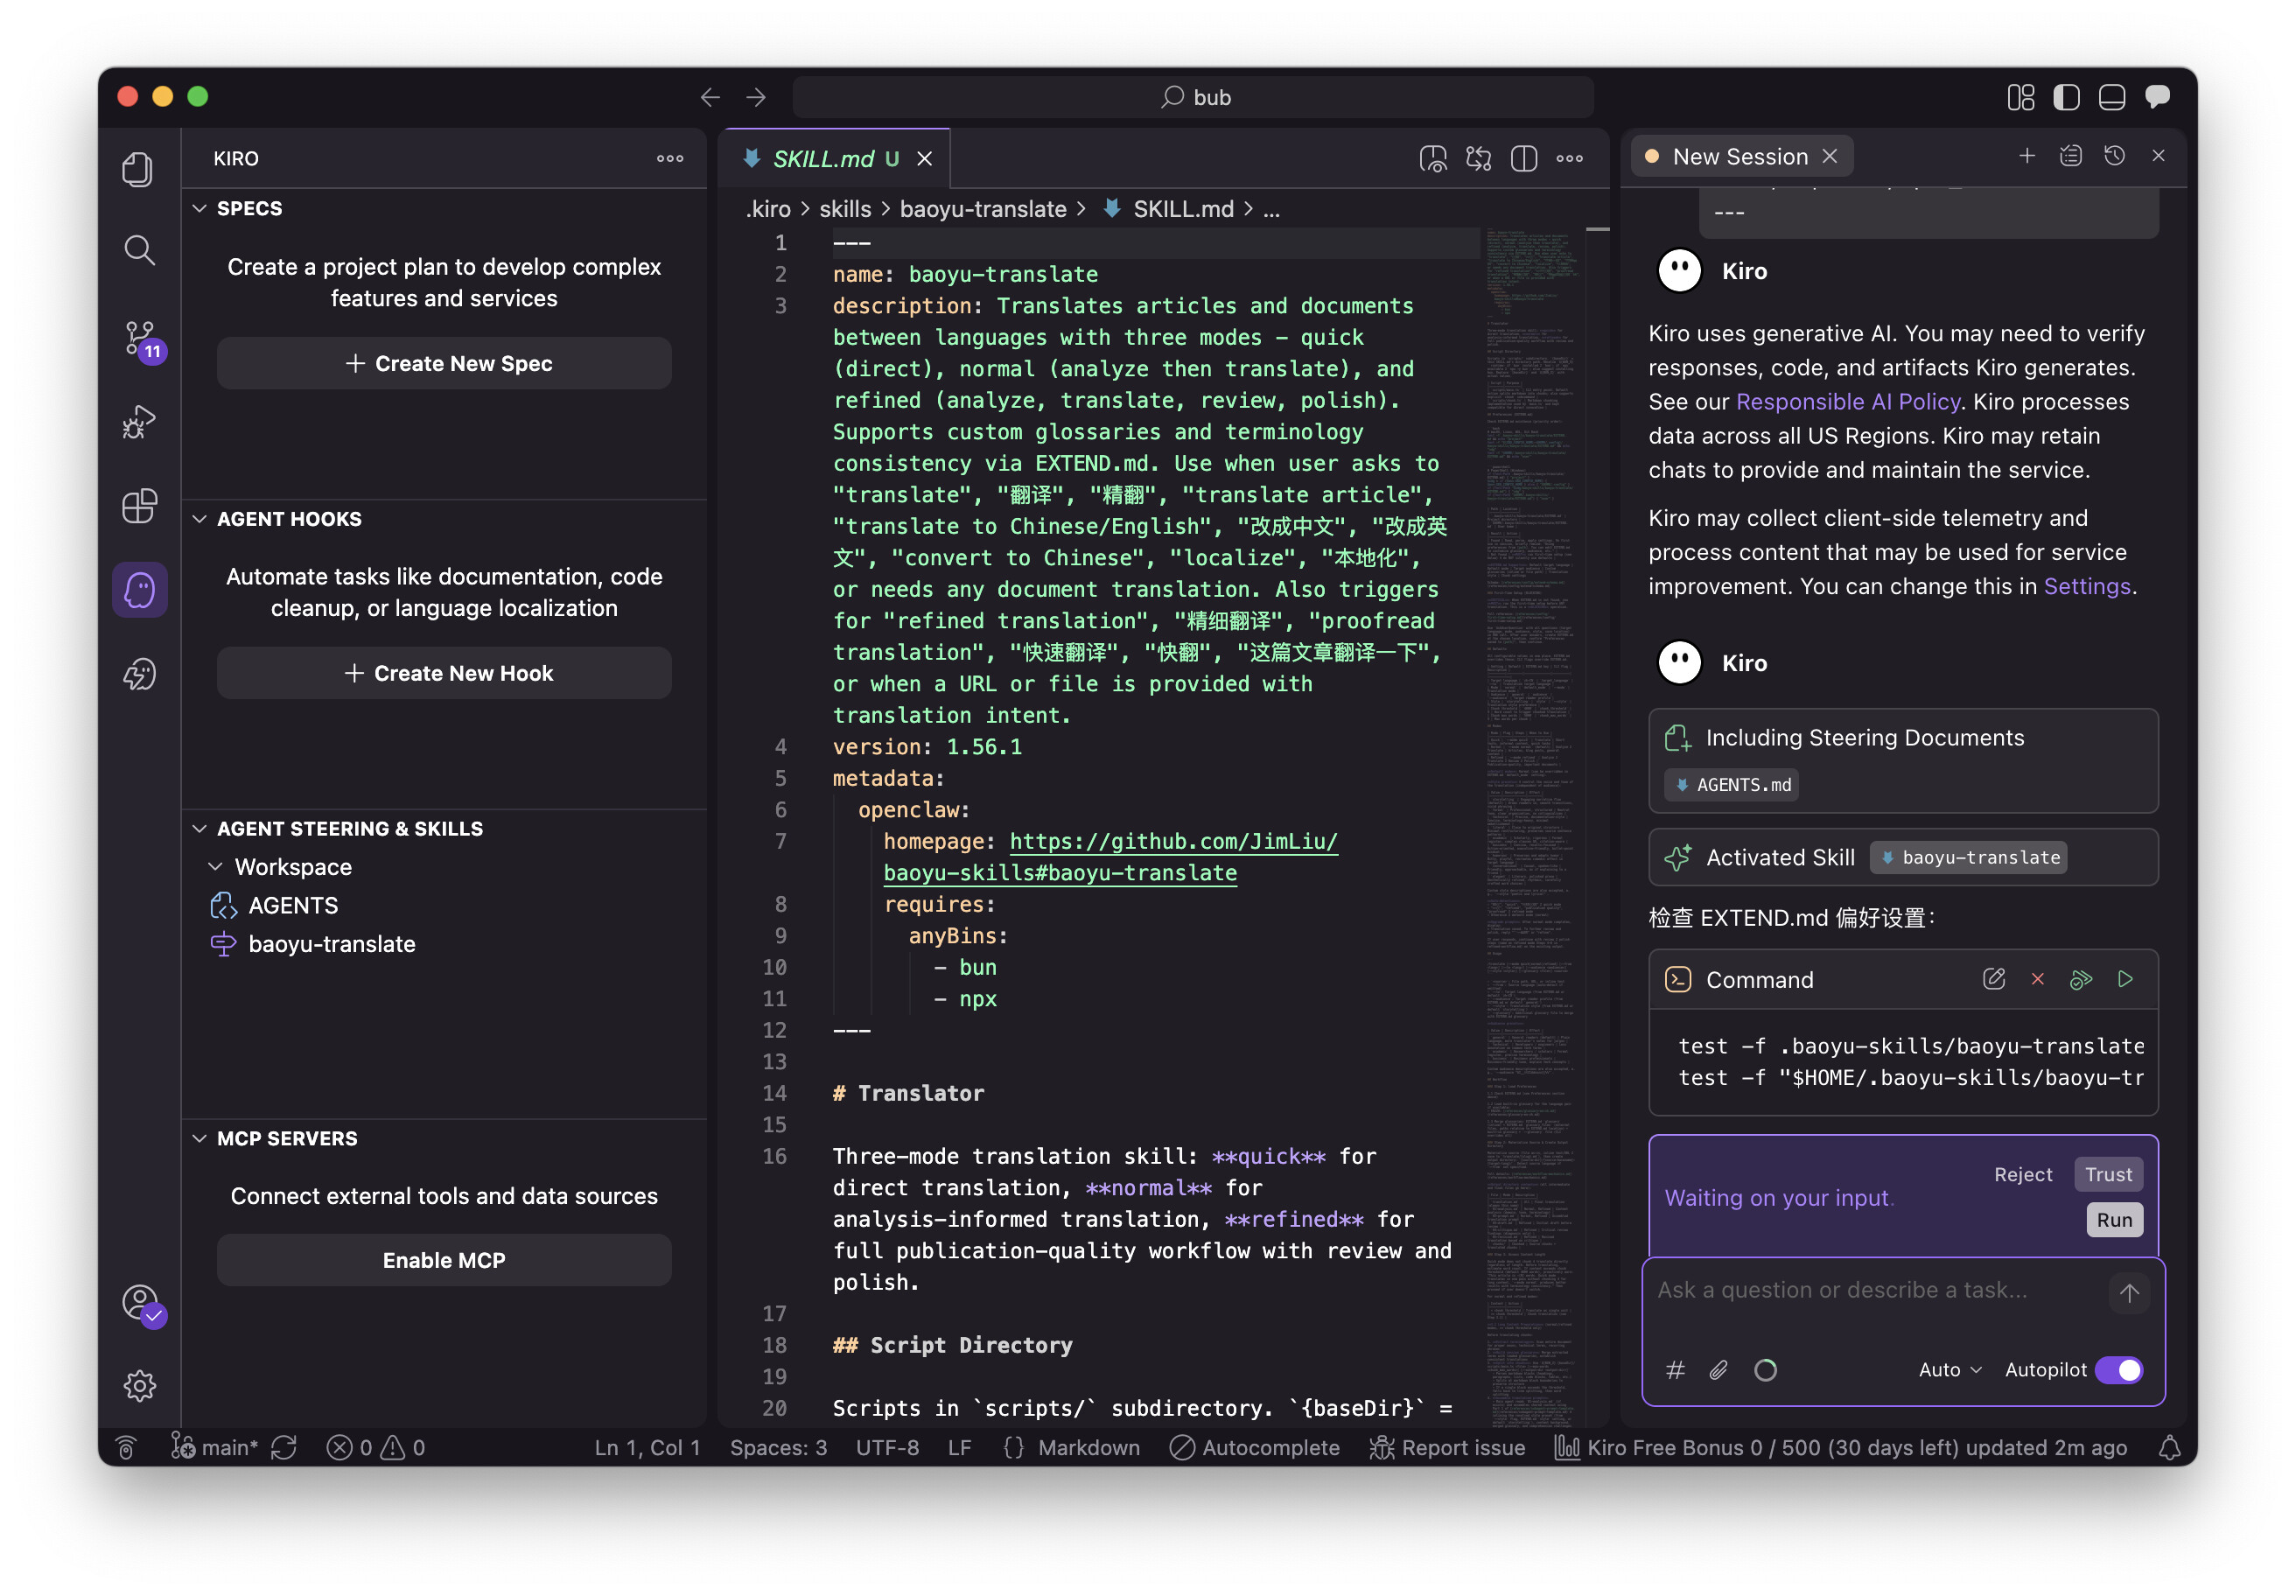Click the trust-and-run icon in Command header
The height and width of the screenshot is (1596, 2296).
(x=2082, y=979)
